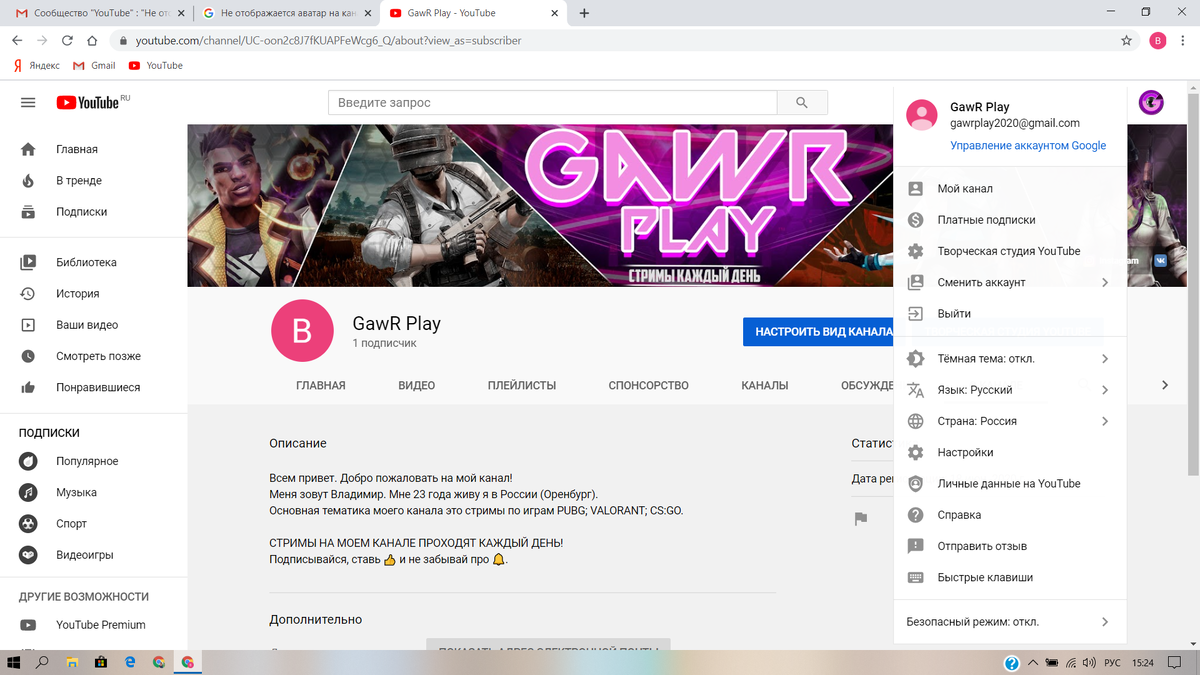Screen dimensions: 1200x675
Task: Click the Выйти sign-out icon
Action: [x=915, y=313]
